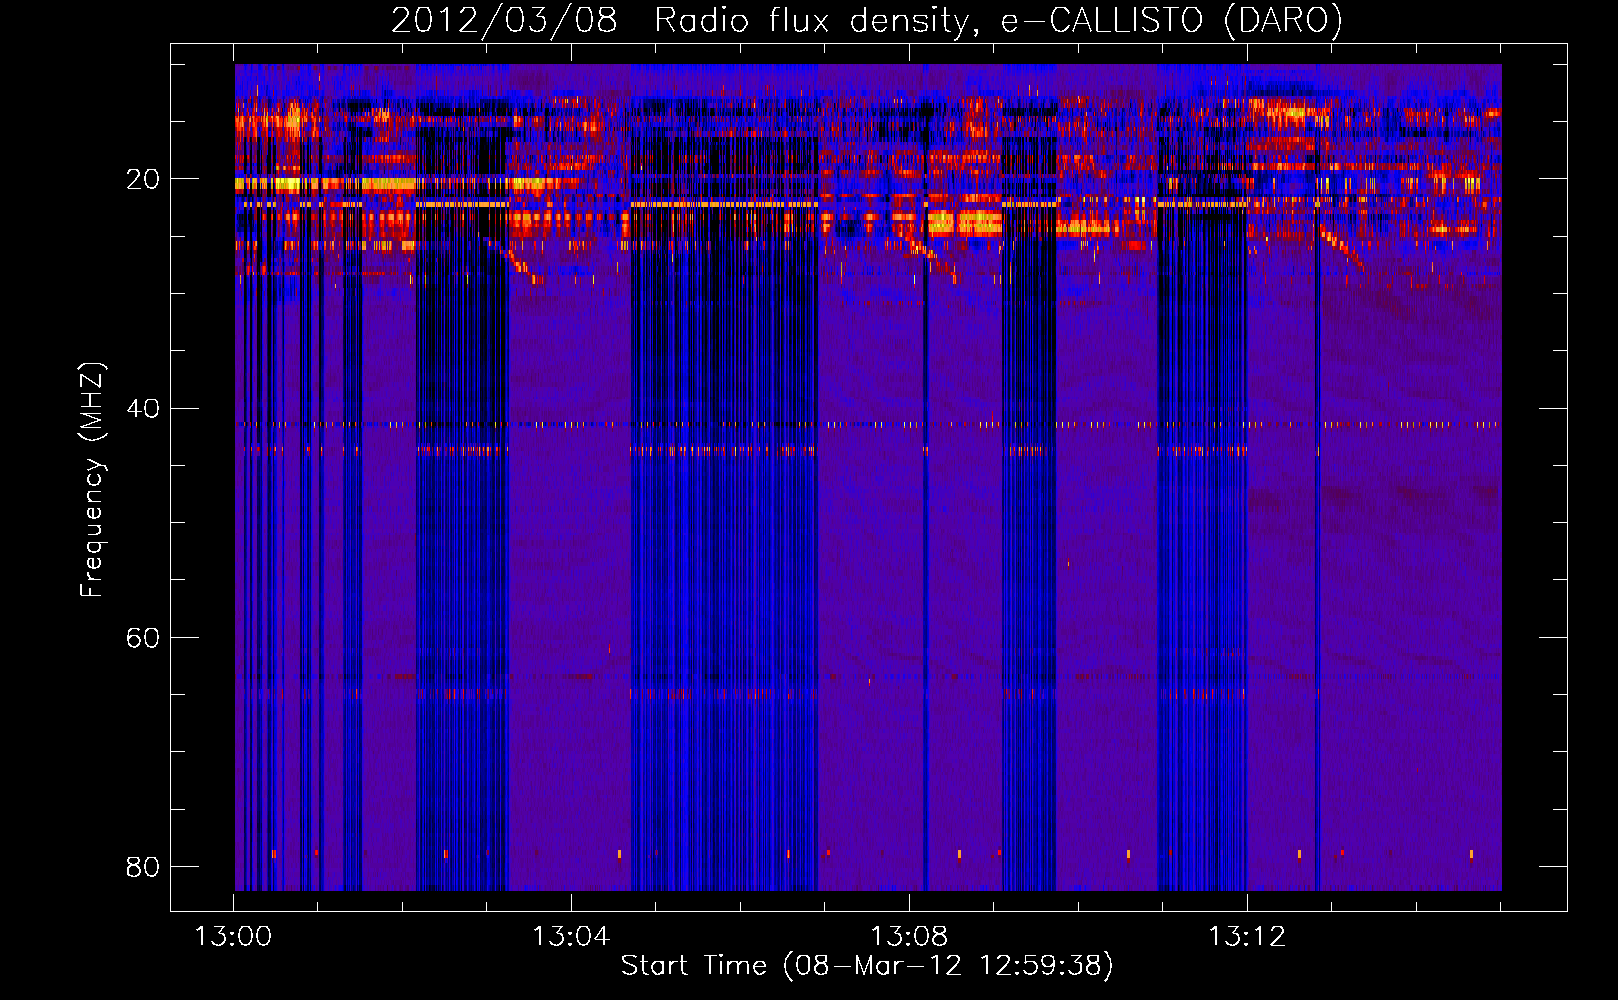Click the 13:04 time tick label
The image size is (1618, 1000).
tap(571, 937)
